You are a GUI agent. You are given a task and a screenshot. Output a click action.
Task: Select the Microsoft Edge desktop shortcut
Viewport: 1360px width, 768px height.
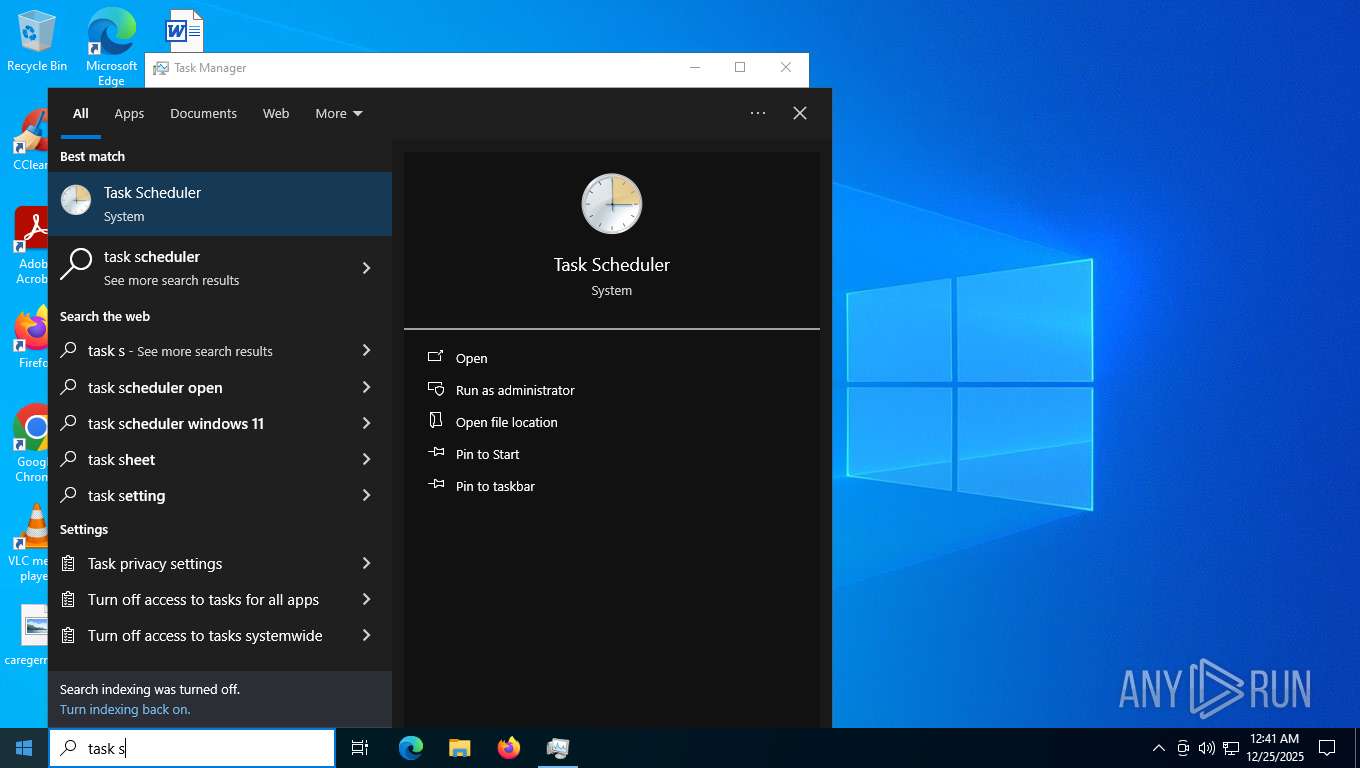point(111,47)
